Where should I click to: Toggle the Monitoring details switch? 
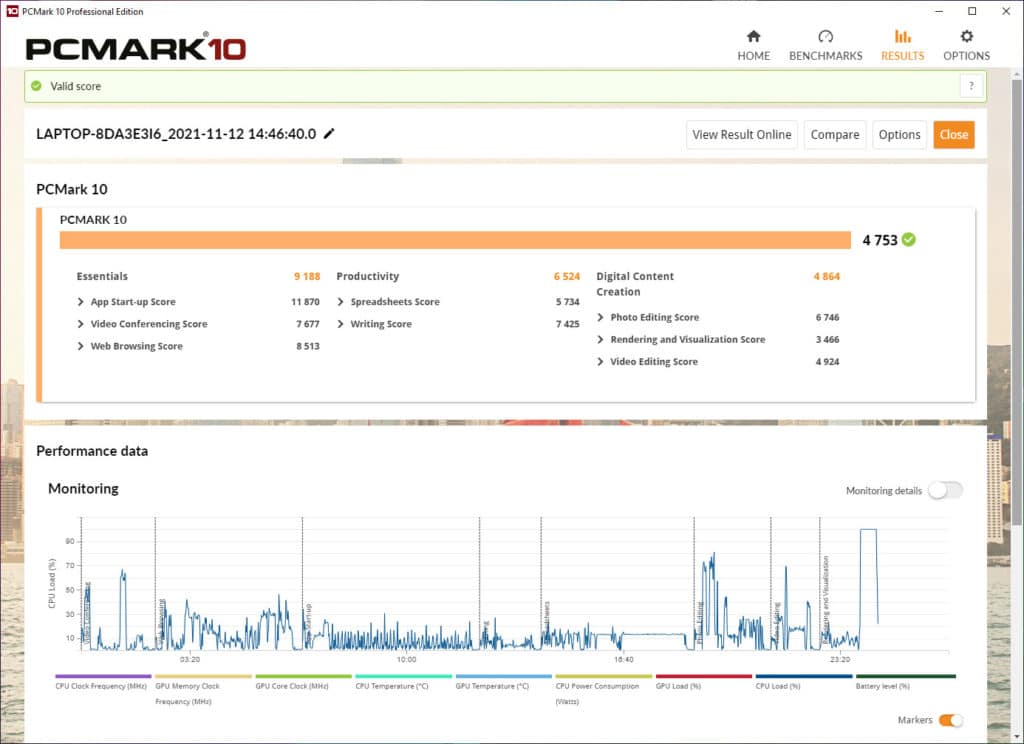click(x=946, y=490)
